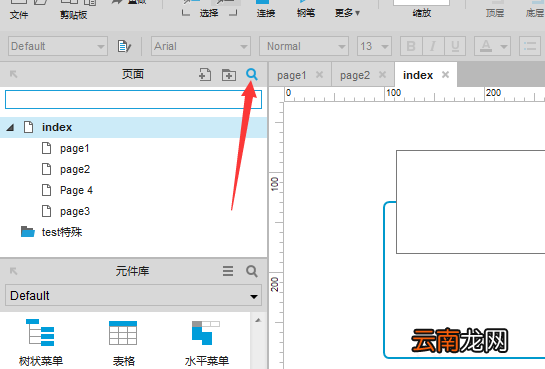Click the bullet list icon
The width and height of the screenshot is (545, 369).
pos(530,46)
